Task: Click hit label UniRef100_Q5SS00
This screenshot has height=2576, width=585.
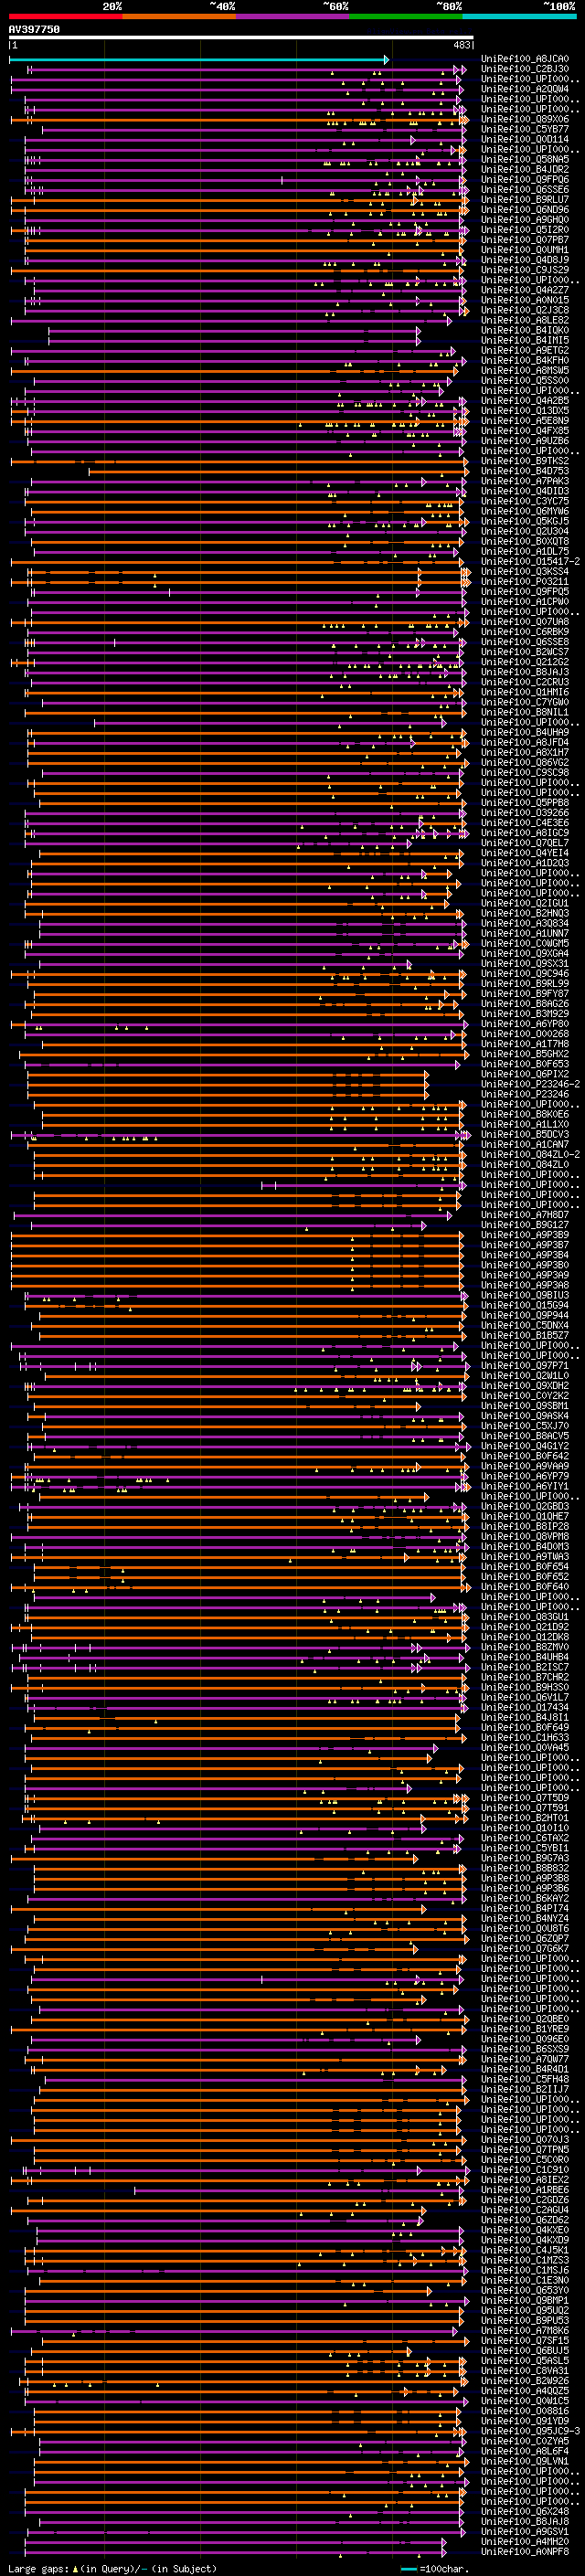Action: (525, 381)
